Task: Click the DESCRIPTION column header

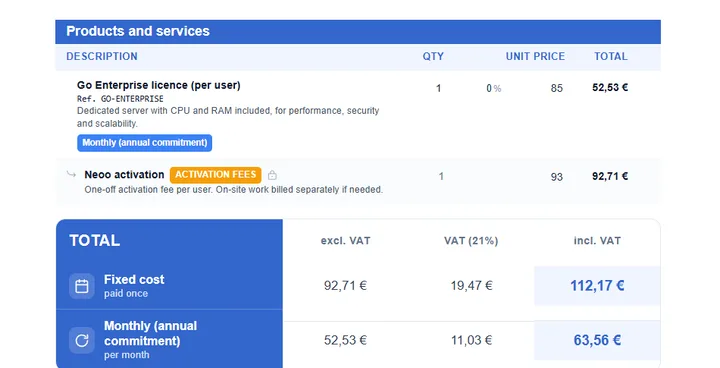Action: (x=101, y=57)
